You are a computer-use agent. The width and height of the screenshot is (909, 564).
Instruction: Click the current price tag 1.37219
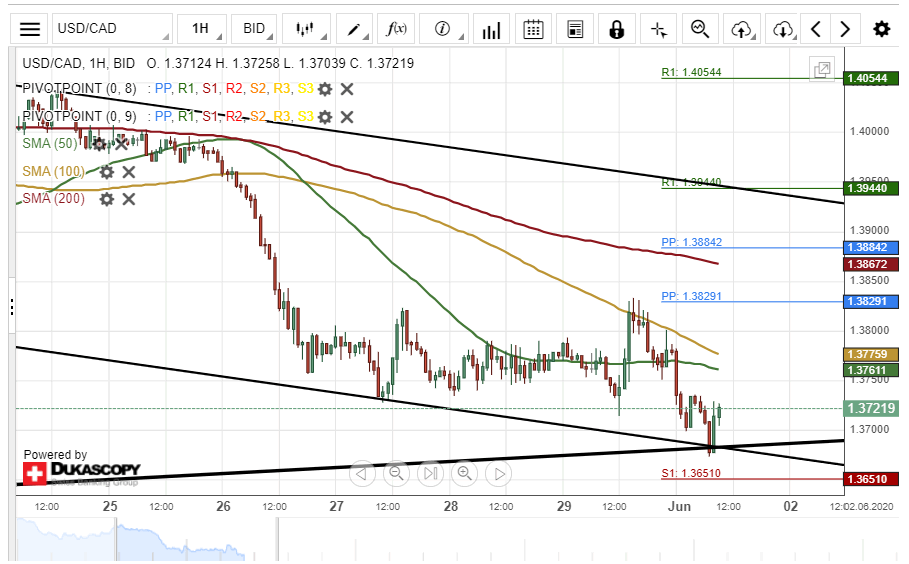click(x=871, y=408)
